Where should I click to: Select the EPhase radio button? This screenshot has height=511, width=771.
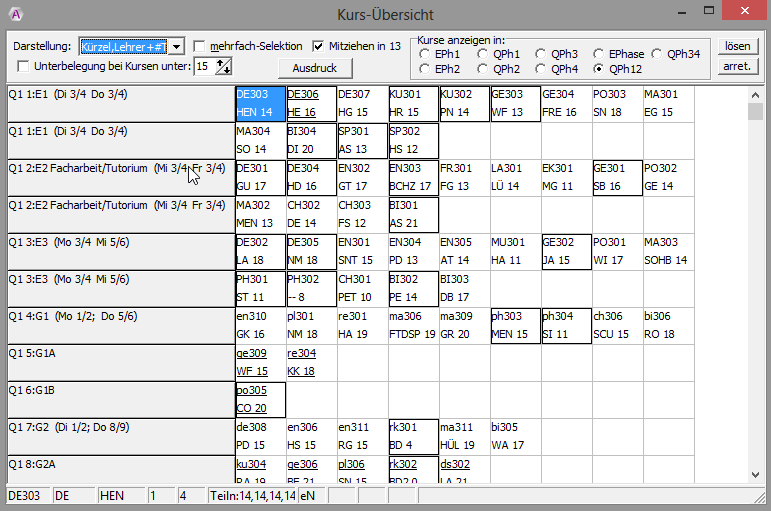tap(598, 54)
